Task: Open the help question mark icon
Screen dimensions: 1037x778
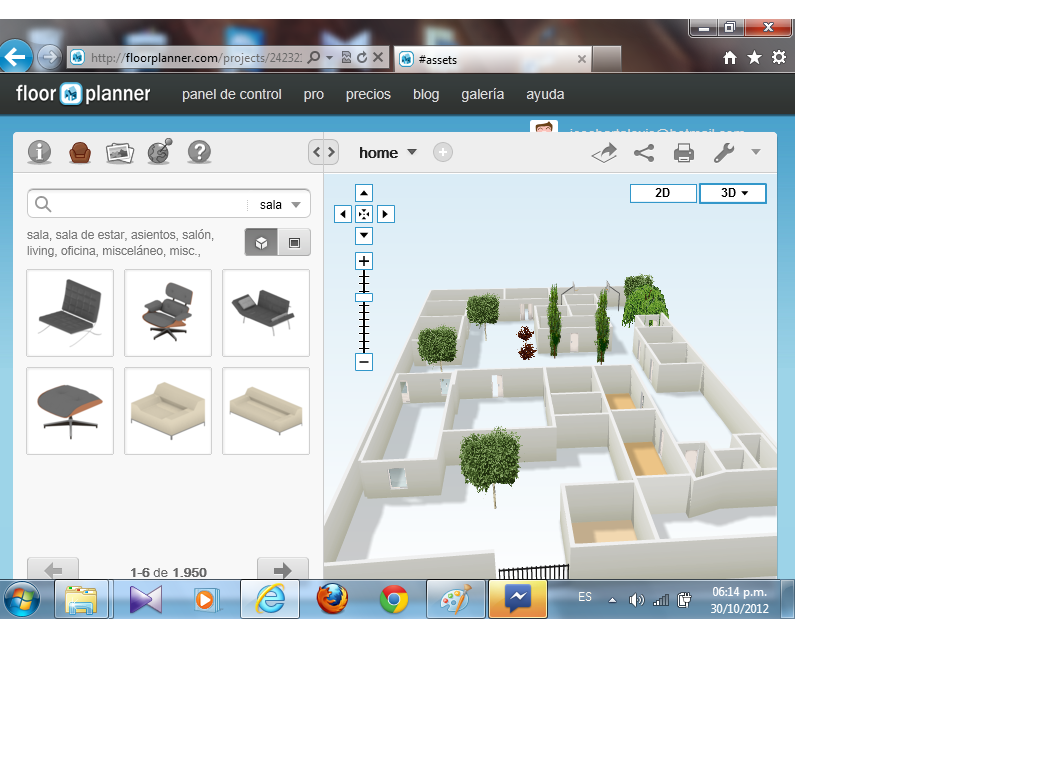Action: [x=199, y=152]
